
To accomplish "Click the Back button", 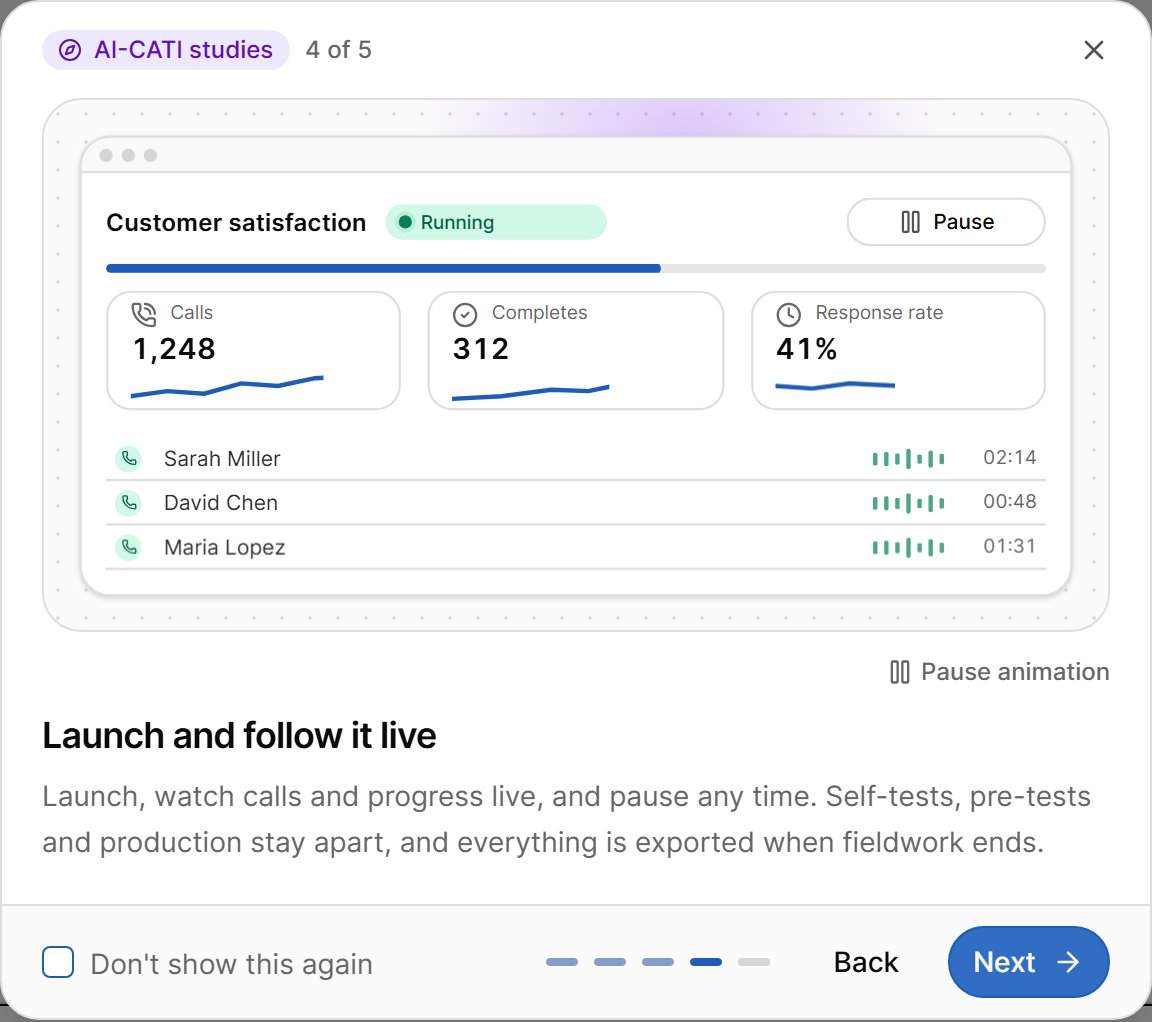I will (865, 962).
